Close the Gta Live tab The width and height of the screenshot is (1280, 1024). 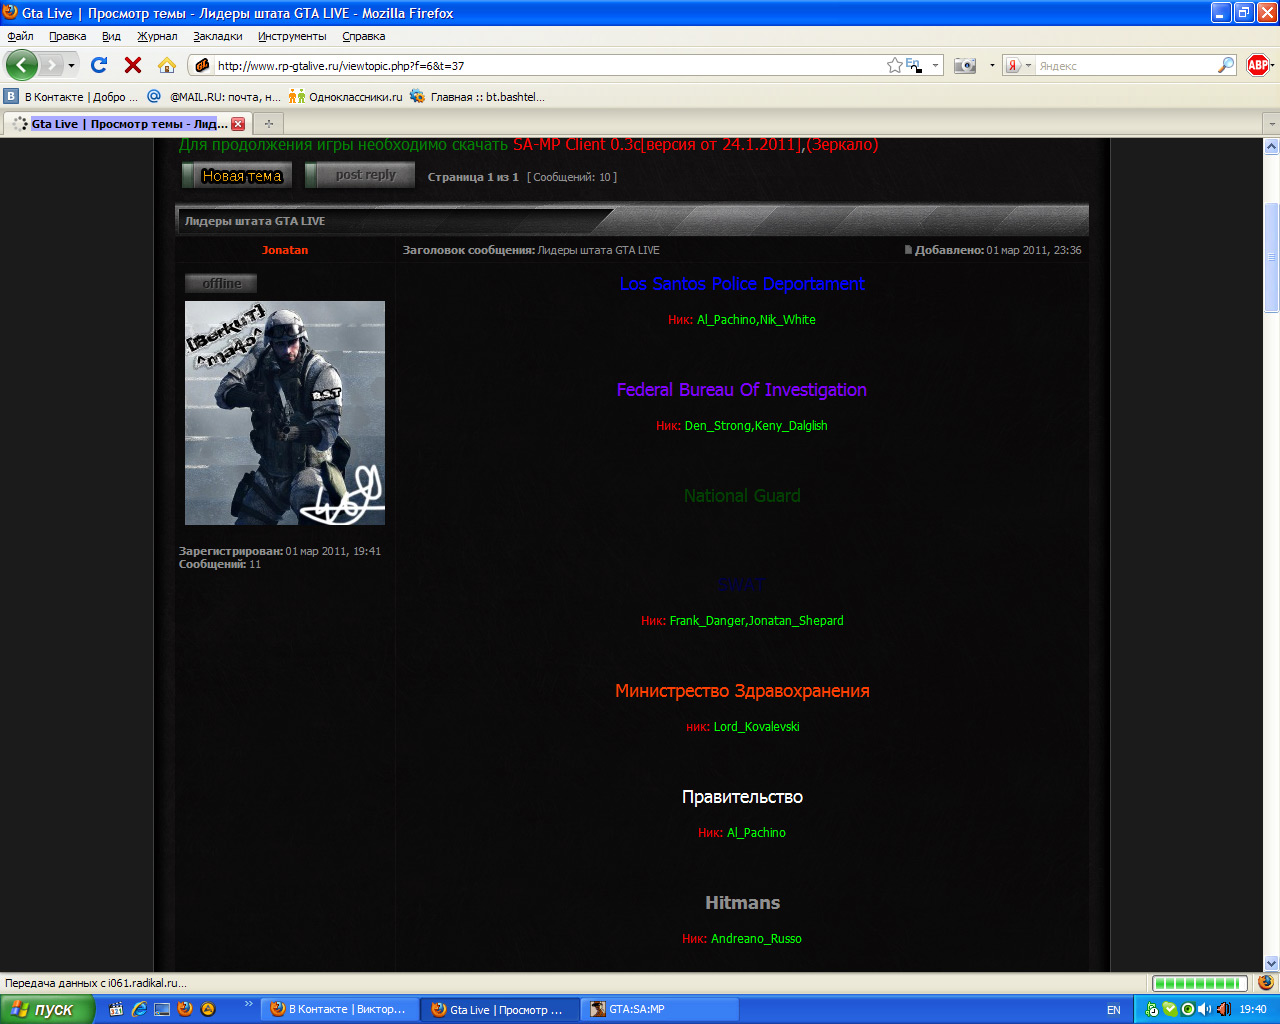tap(238, 124)
